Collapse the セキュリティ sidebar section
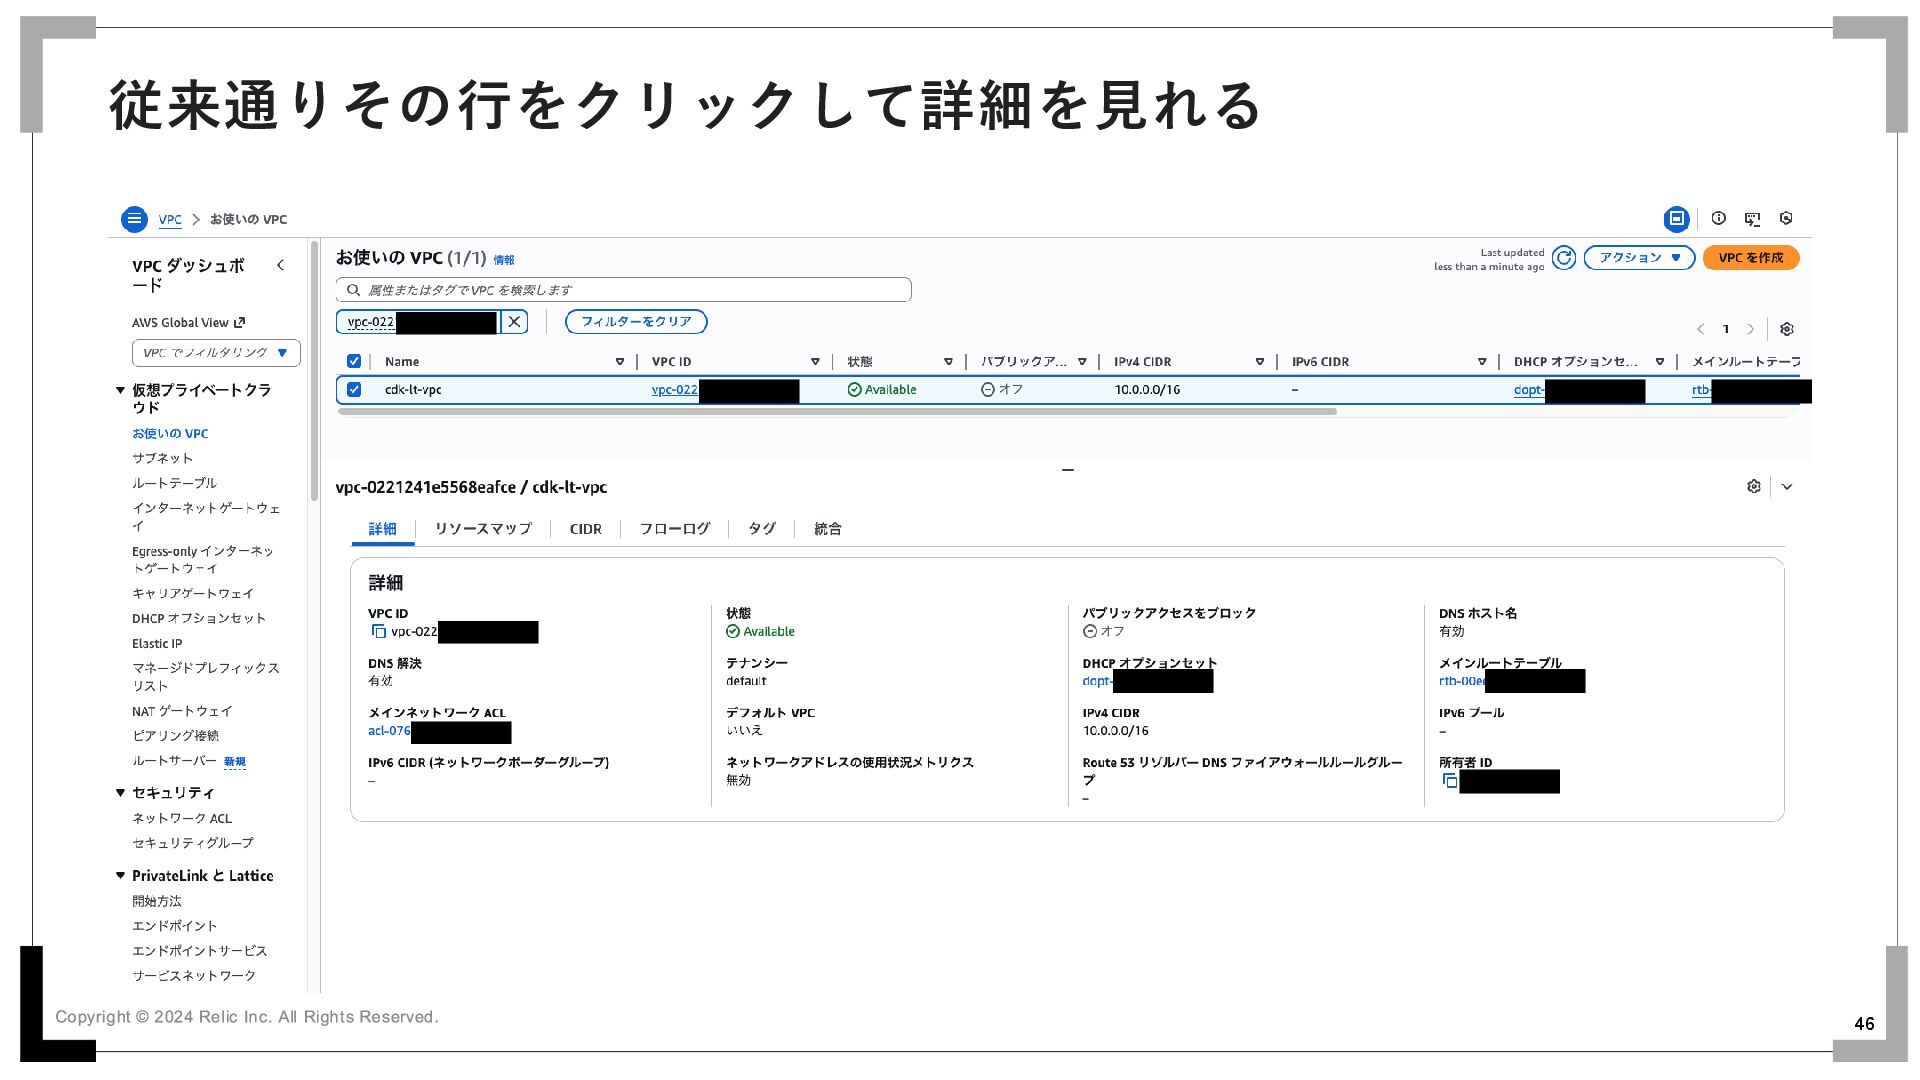1920x1080 pixels. point(121,793)
